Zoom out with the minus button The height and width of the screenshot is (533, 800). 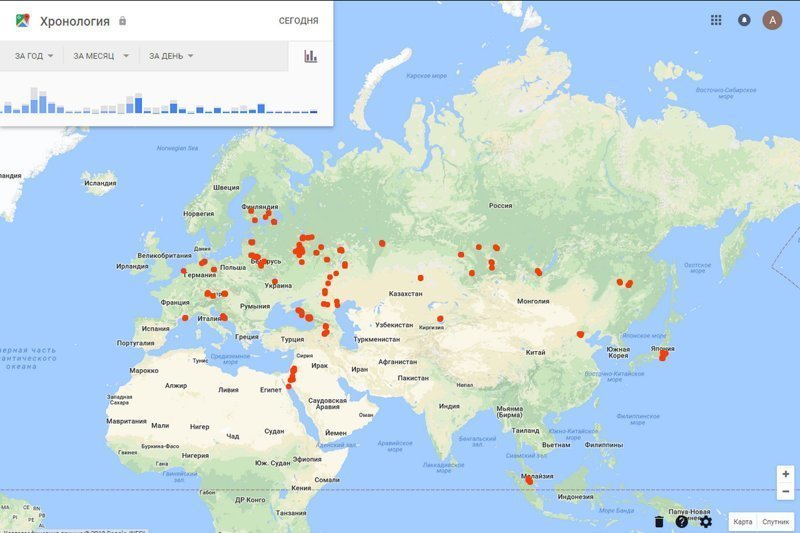[786, 491]
